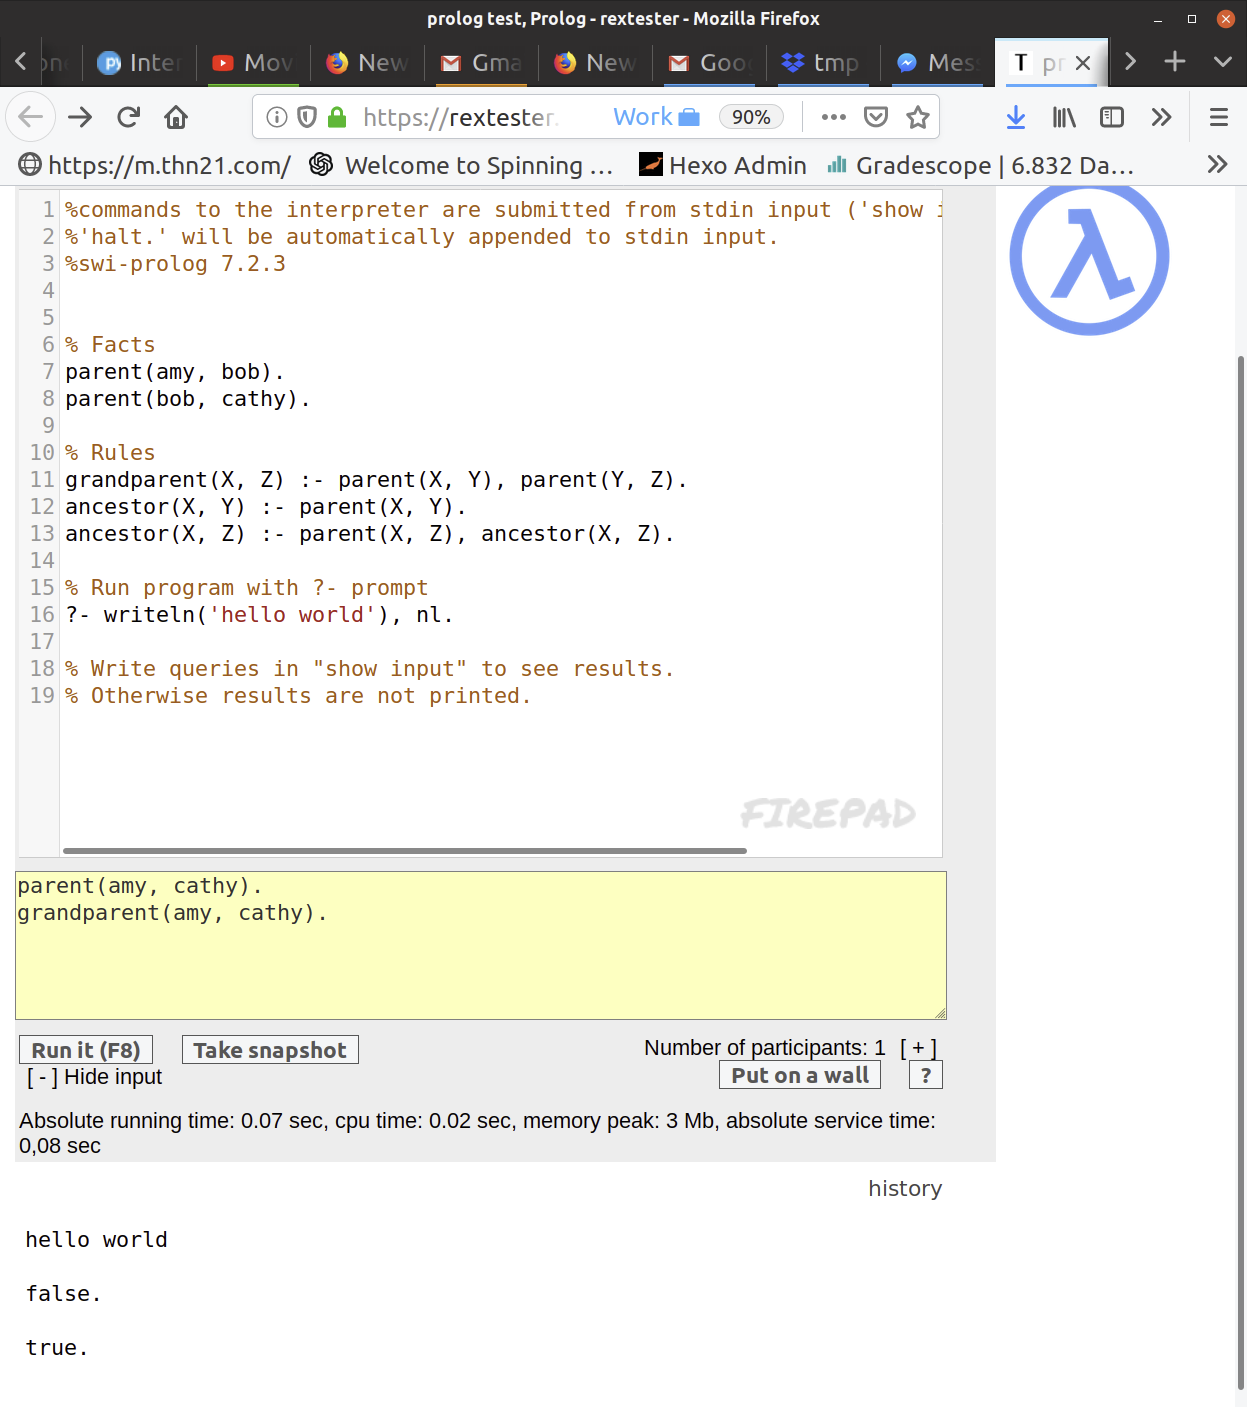Image resolution: width=1247 pixels, height=1407 pixels.
Task: Open the Downloads panel
Action: 1016,117
